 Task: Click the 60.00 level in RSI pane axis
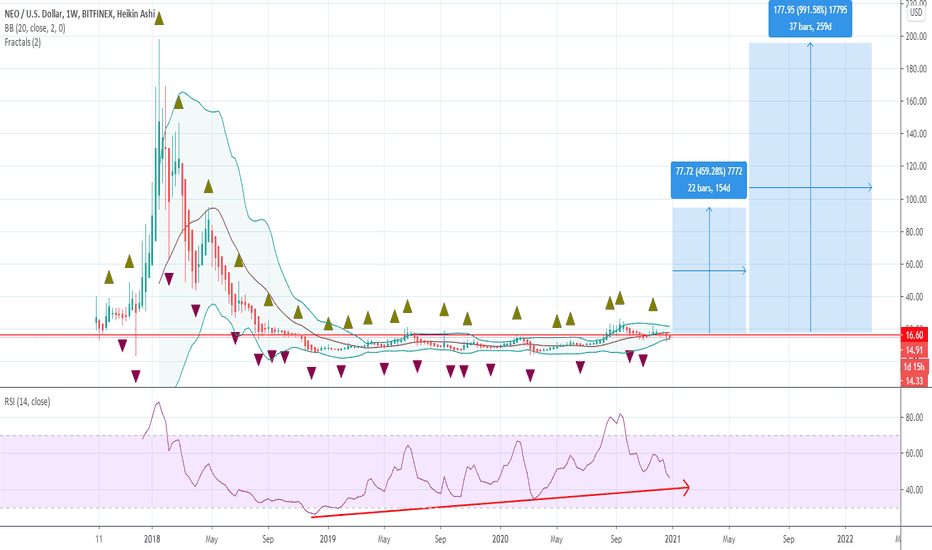coord(914,454)
